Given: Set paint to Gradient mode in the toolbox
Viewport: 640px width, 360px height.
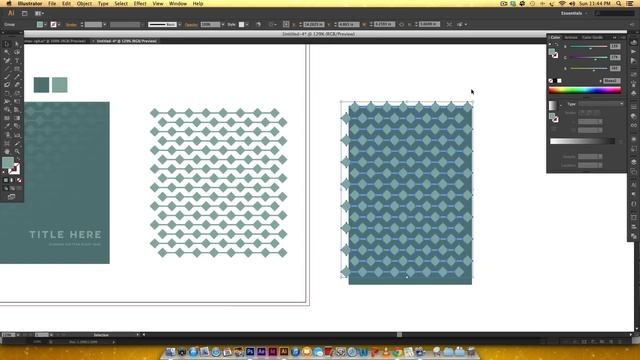Looking at the screenshot, I should [12, 180].
